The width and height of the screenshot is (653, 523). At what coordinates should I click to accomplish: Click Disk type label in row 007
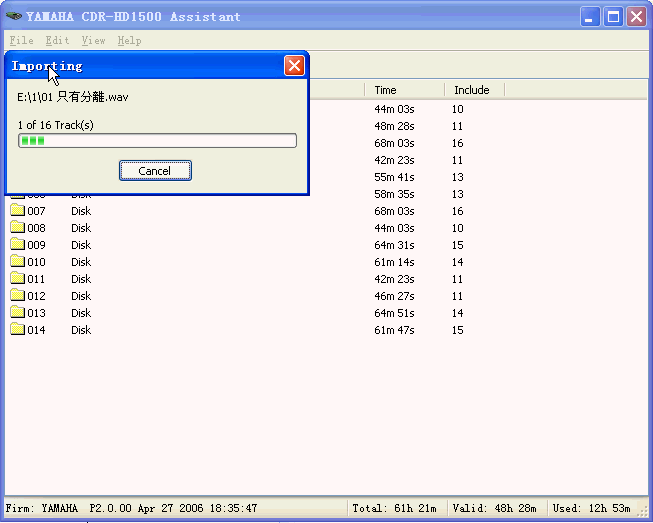coord(81,211)
